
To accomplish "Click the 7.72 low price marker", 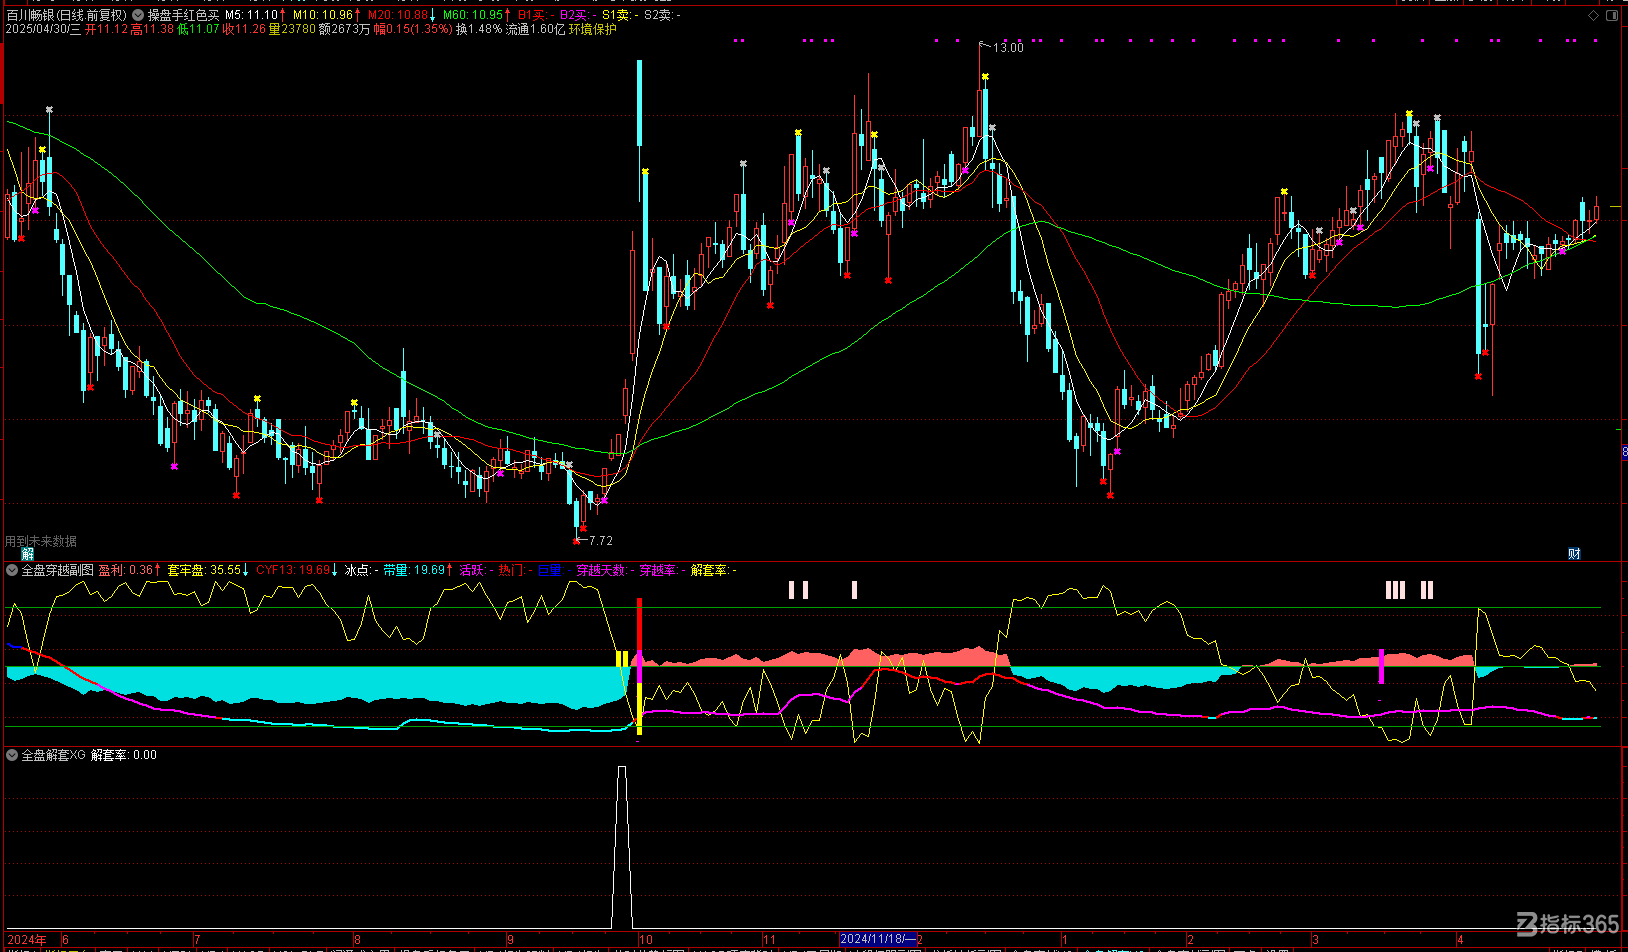I will 600,540.
